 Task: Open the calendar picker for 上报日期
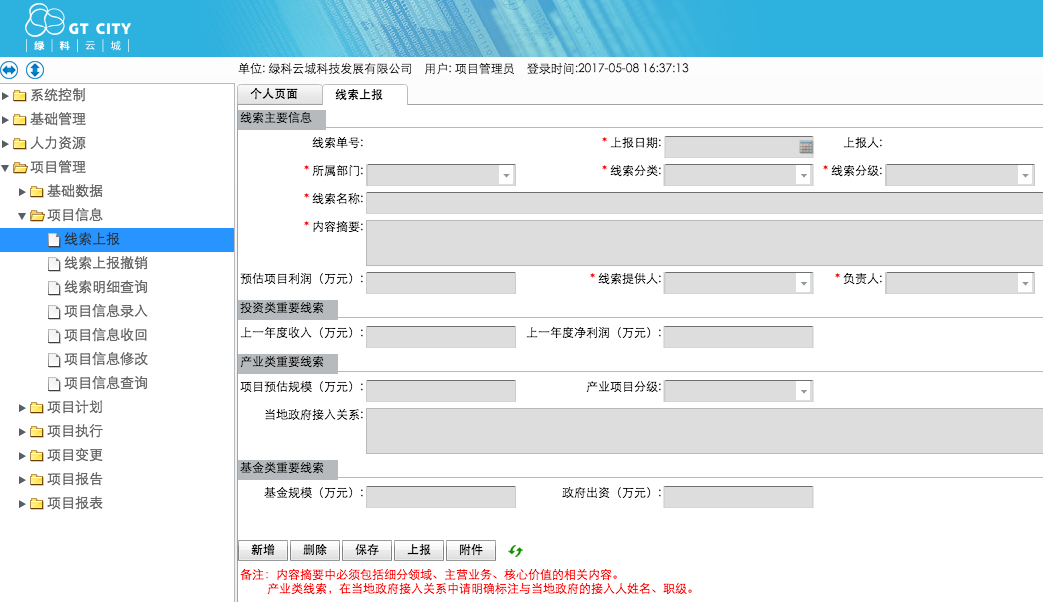pos(806,147)
